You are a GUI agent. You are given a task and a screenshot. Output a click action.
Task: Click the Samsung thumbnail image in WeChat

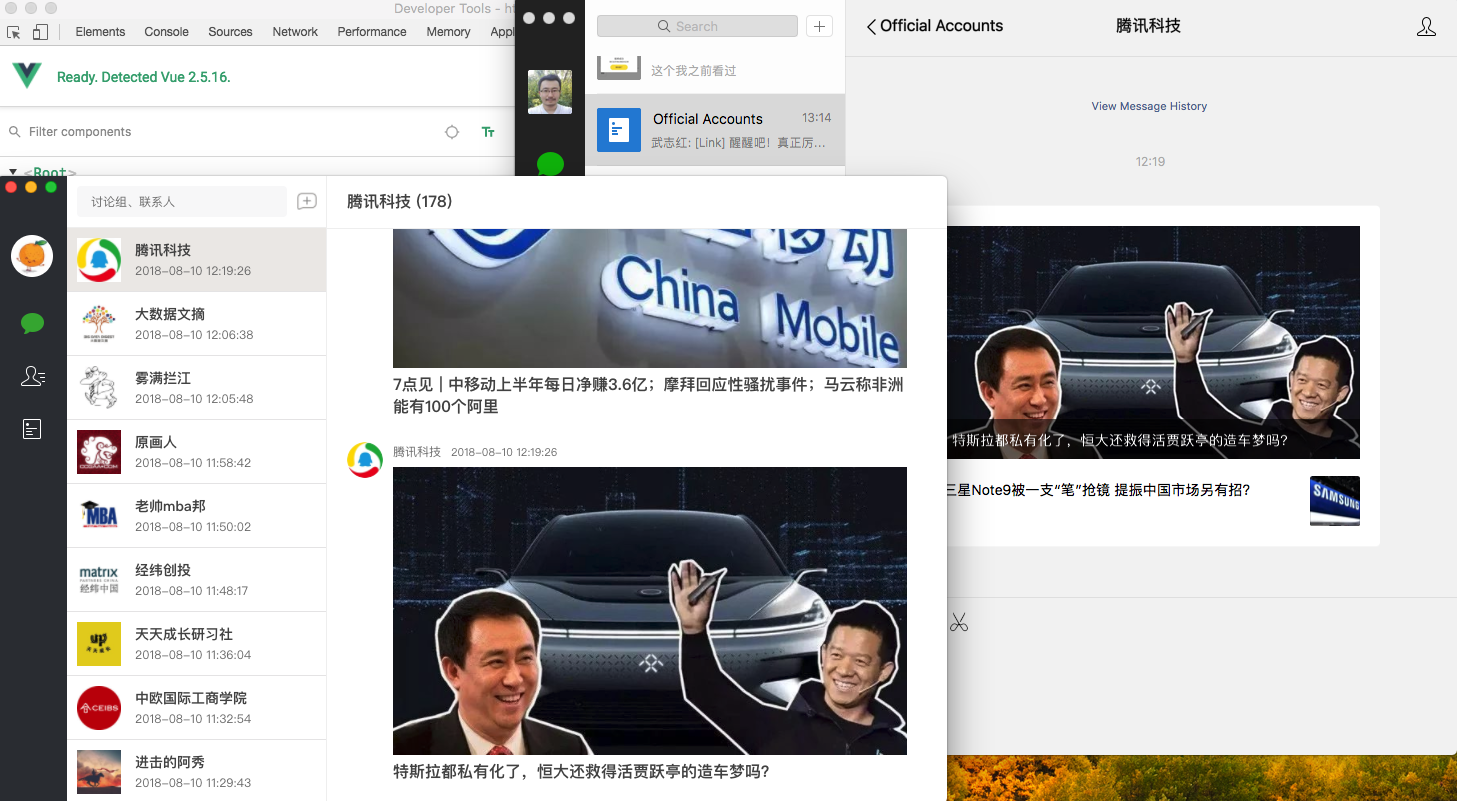[1335, 501]
